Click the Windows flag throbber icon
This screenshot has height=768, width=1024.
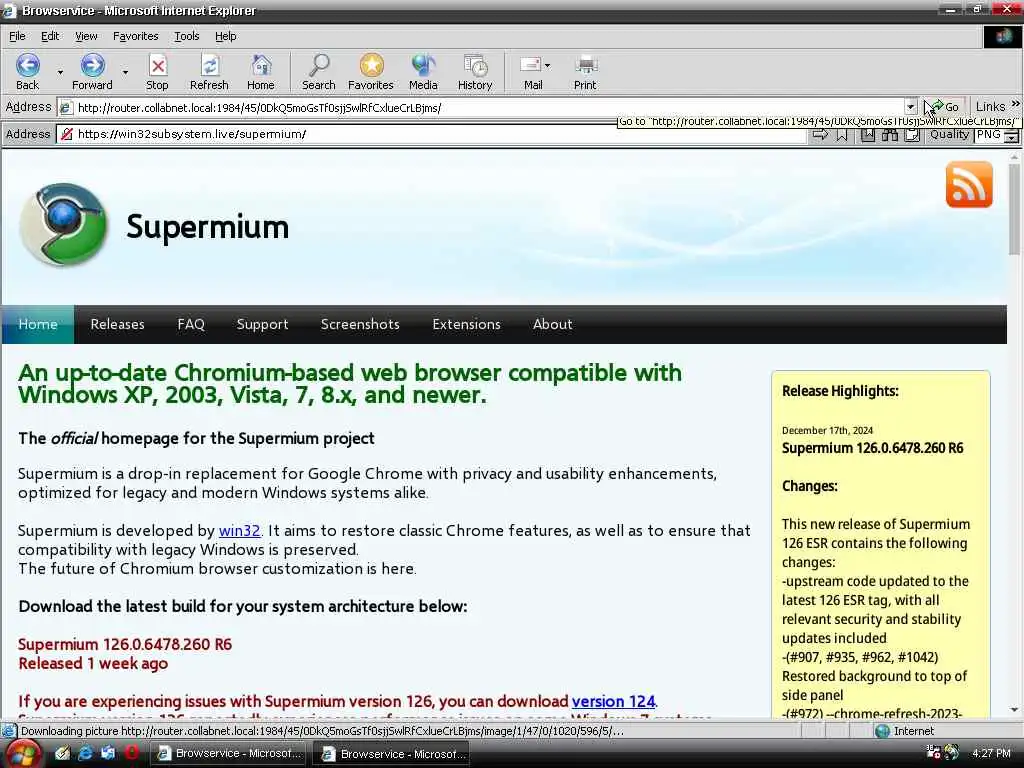(1004, 37)
